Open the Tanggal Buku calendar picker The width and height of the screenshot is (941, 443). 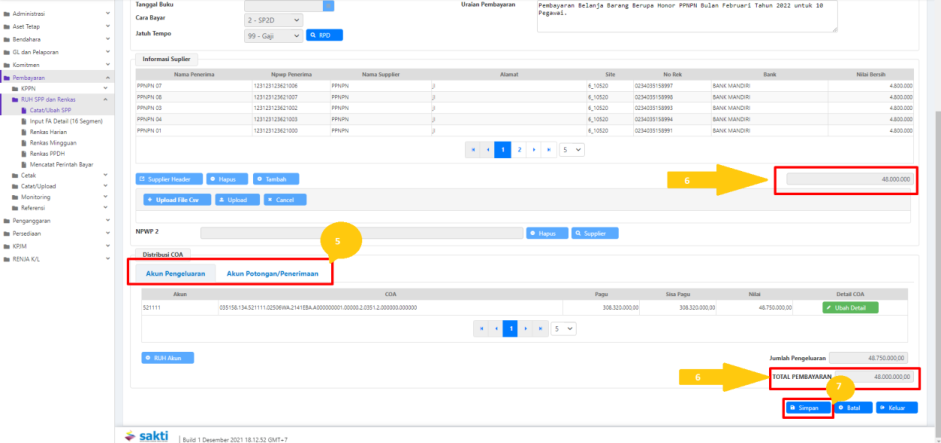coord(328,5)
